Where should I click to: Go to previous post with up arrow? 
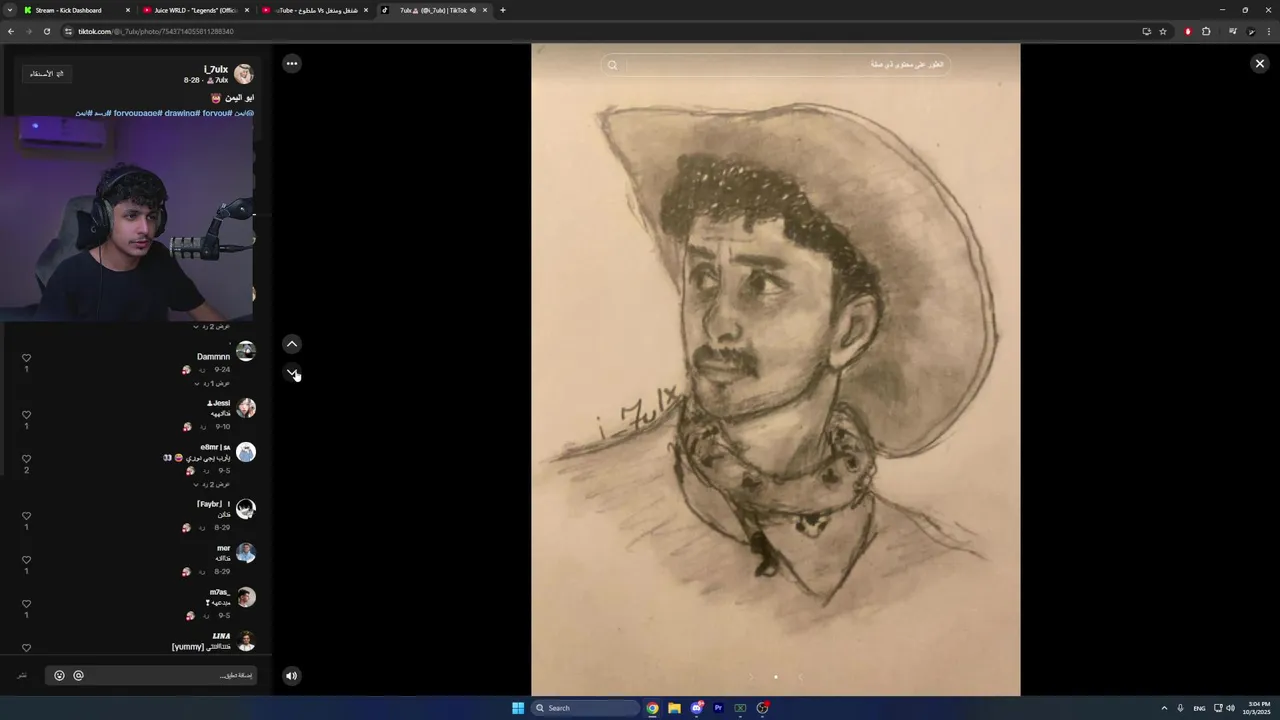pyautogui.click(x=291, y=344)
